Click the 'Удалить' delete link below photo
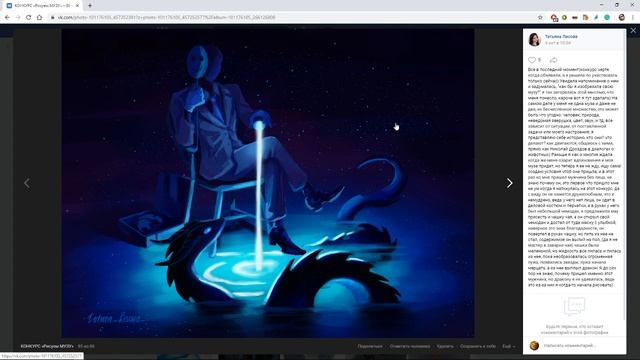This screenshot has height=360, width=640. 445,346
